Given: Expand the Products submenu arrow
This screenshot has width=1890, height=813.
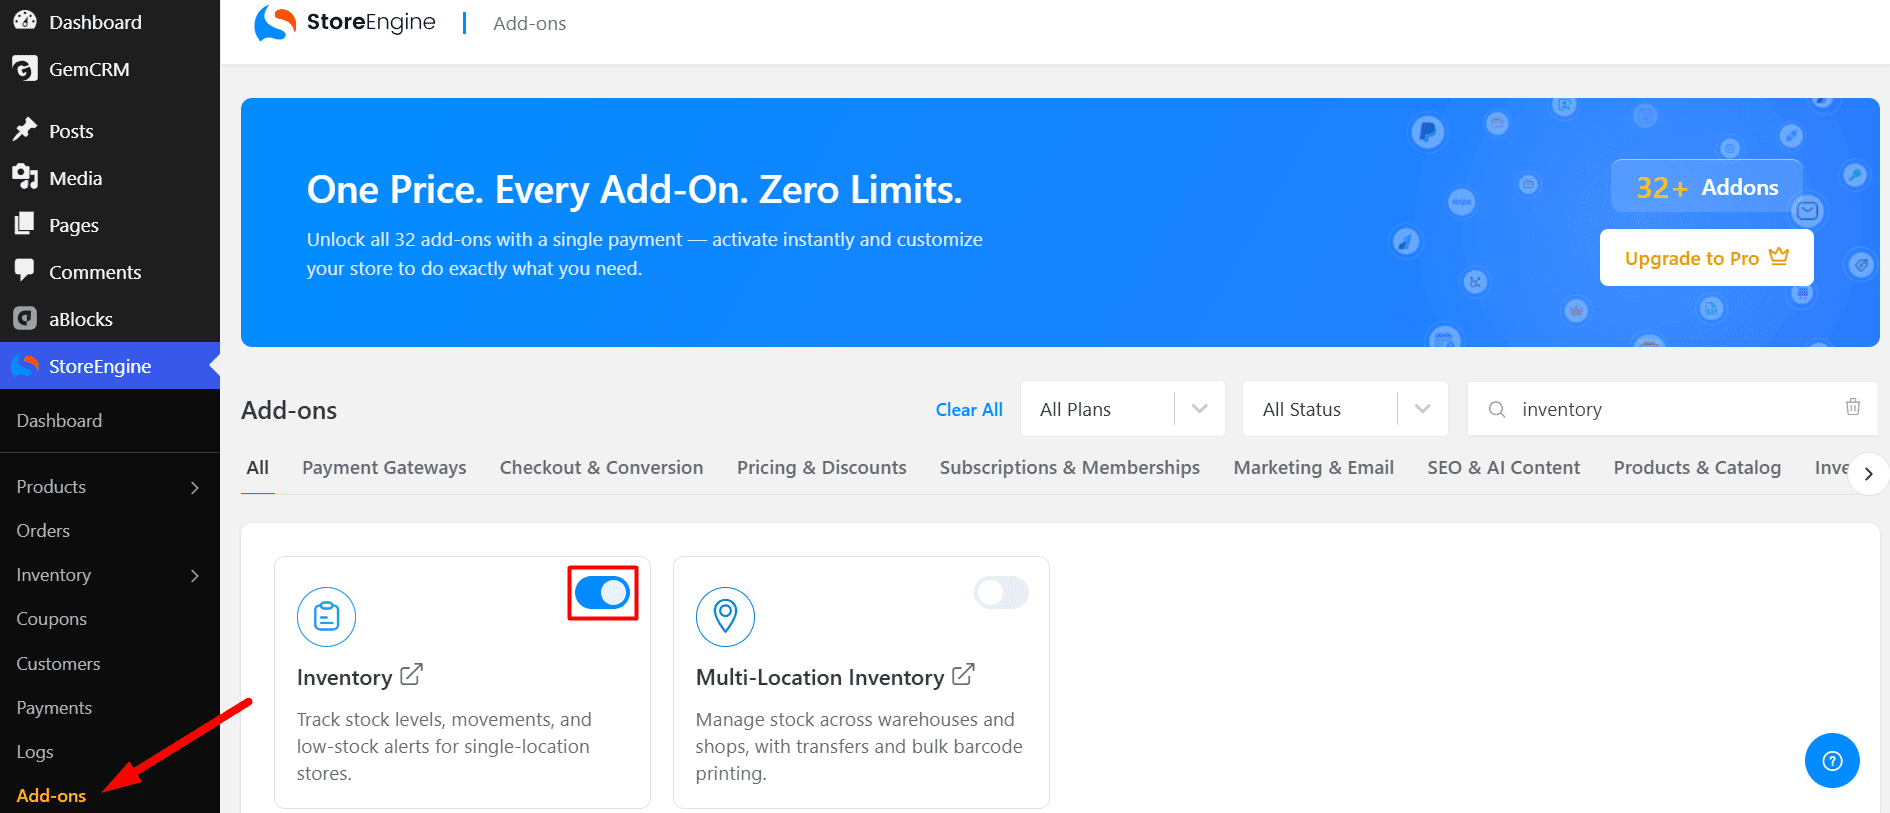Looking at the screenshot, I should pyautogui.click(x=195, y=487).
